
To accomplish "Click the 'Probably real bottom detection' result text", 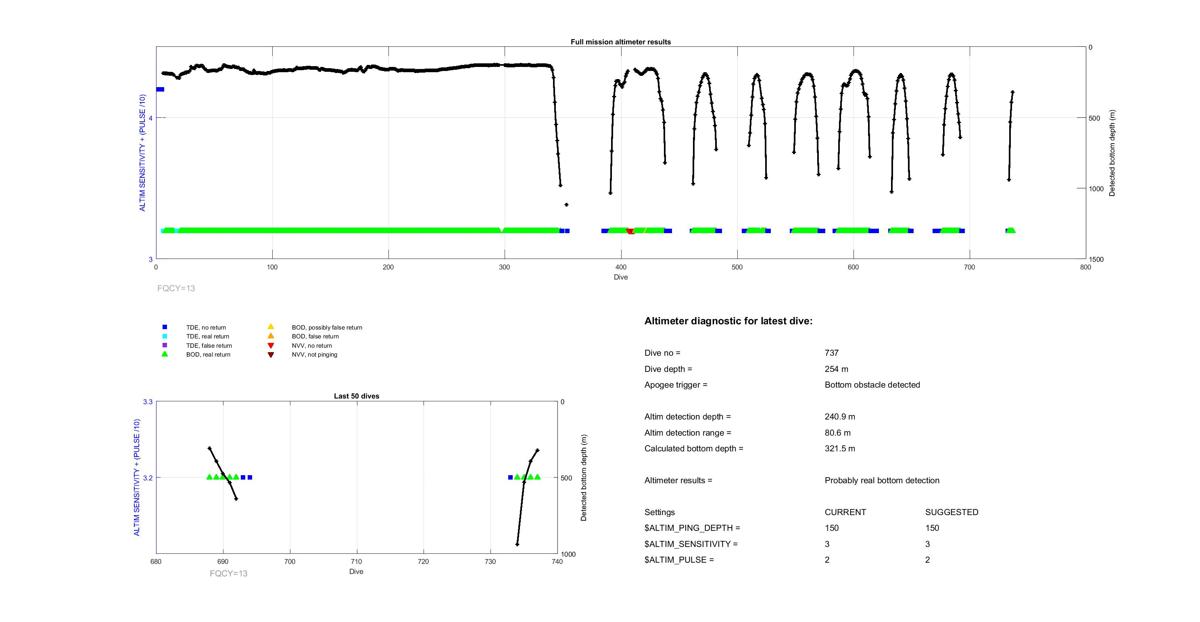I will (882, 480).
